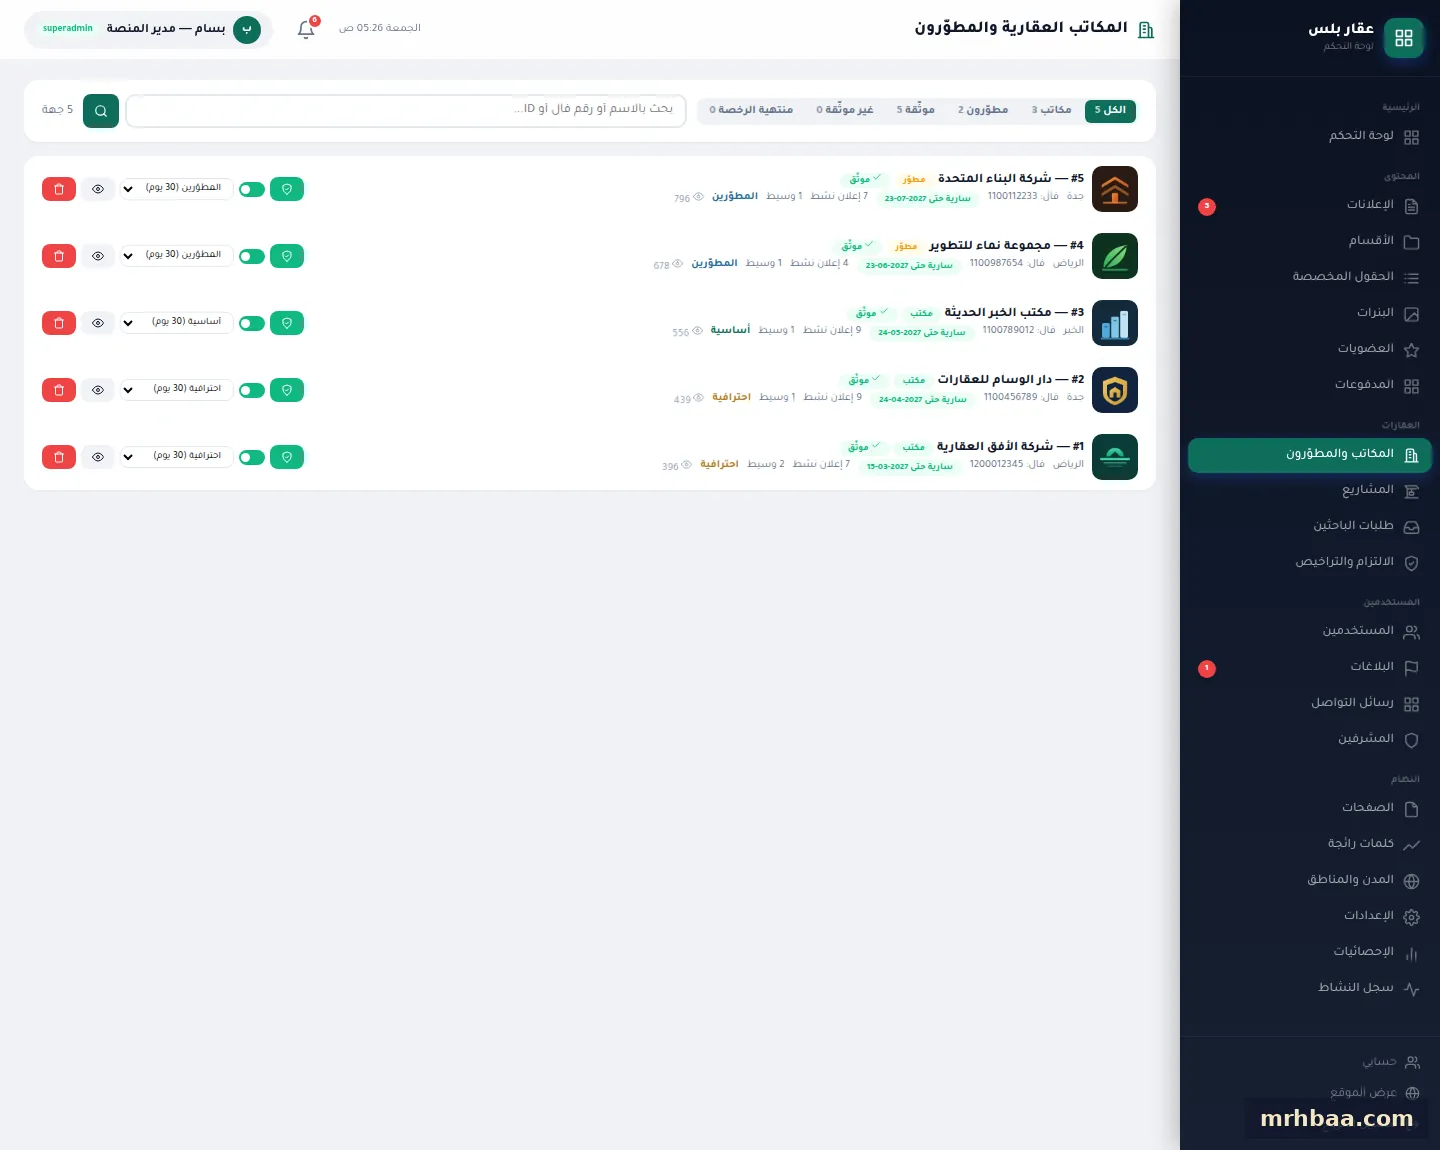Image resolution: width=1440 pixels, height=1150 pixels.
Task: Click the green shield verify icon for office #3
Action: pos(287,323)
